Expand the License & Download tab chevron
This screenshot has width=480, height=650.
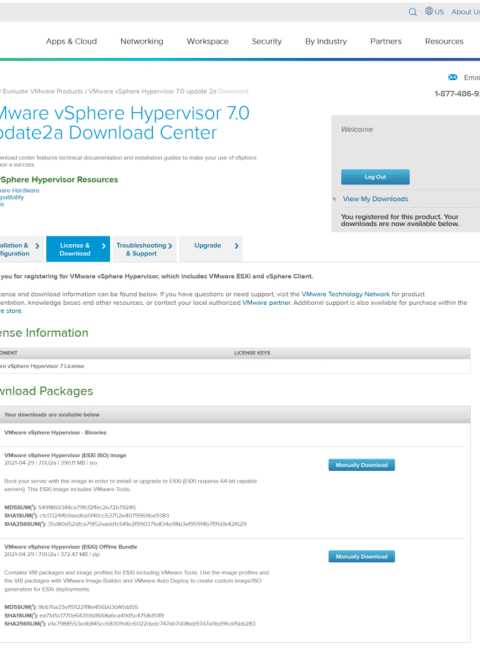pyautogui.click(x=104, y=246)
